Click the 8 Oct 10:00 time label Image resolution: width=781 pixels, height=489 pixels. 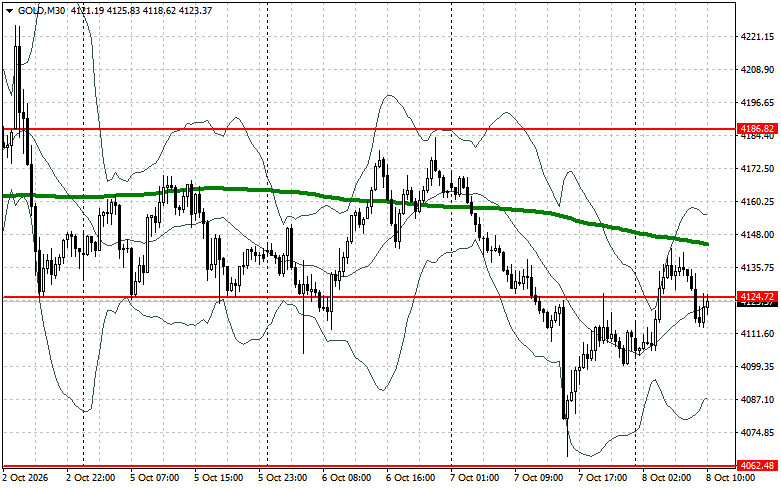point(731,478)
